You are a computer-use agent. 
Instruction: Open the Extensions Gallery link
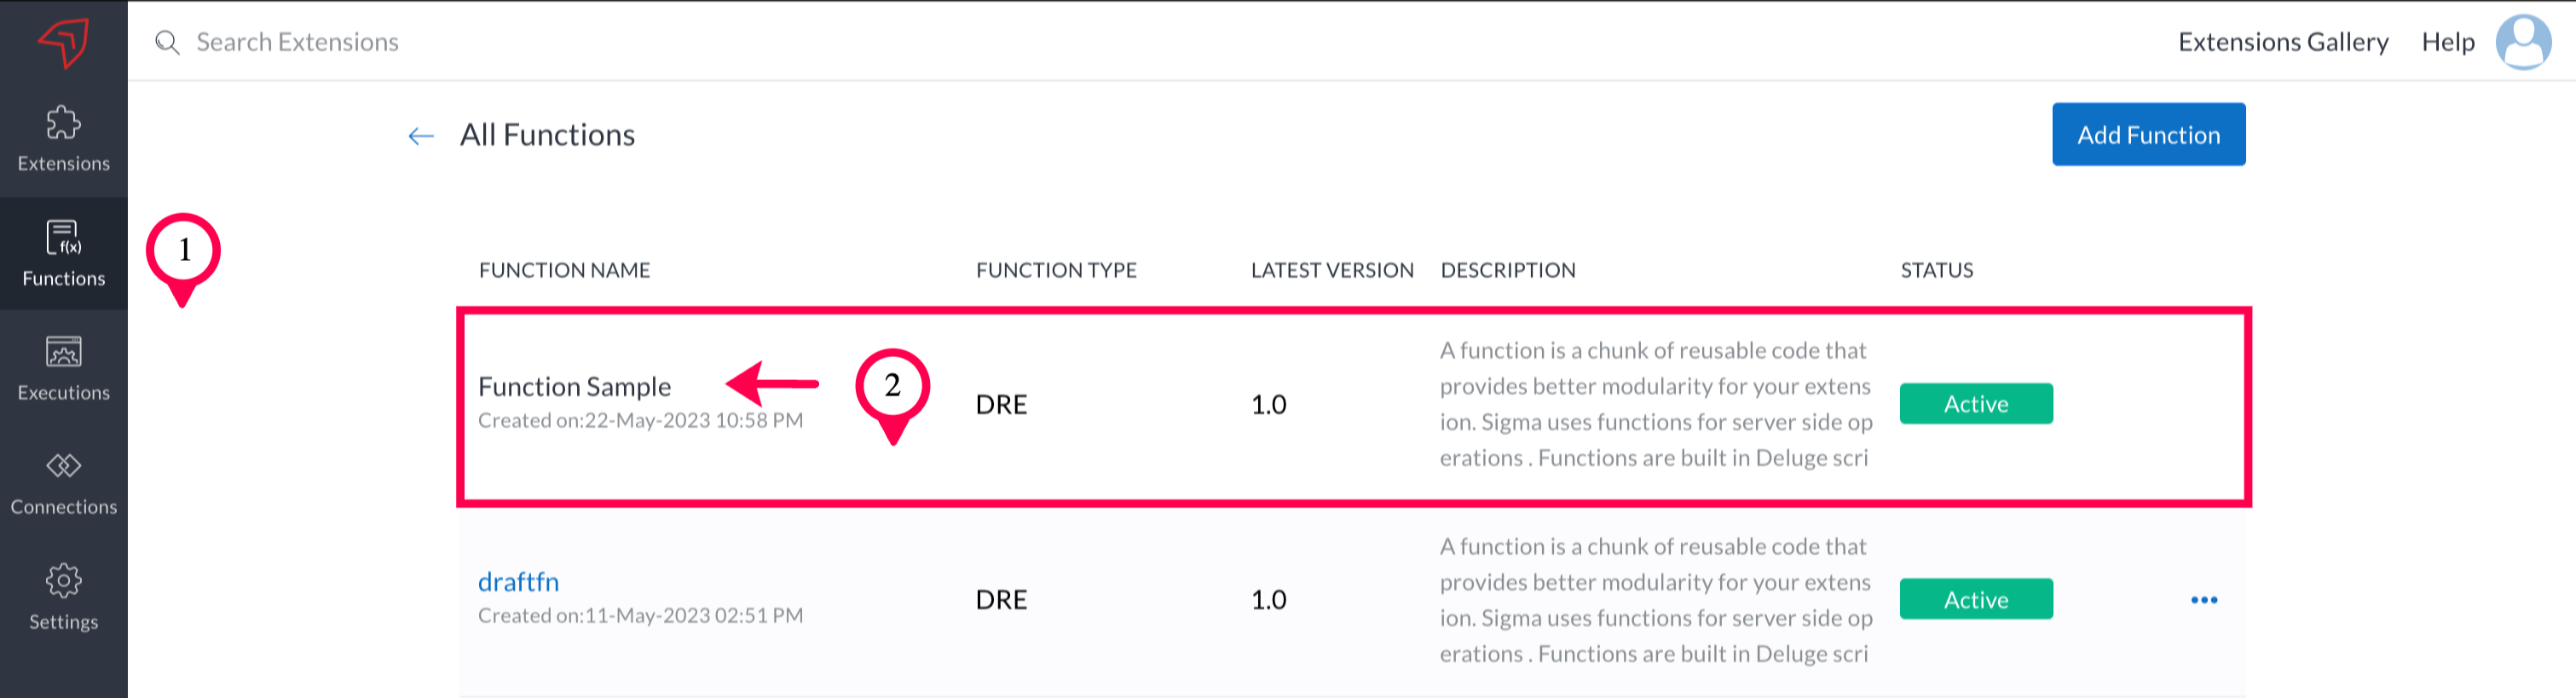2283,42
